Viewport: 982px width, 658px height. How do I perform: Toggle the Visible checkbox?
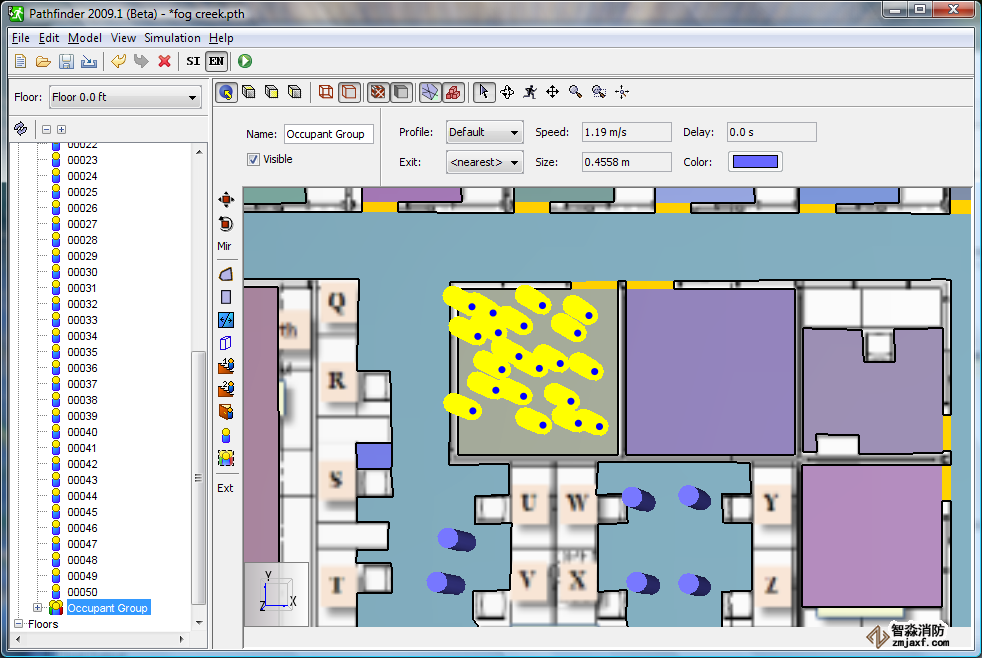(254, 159)
